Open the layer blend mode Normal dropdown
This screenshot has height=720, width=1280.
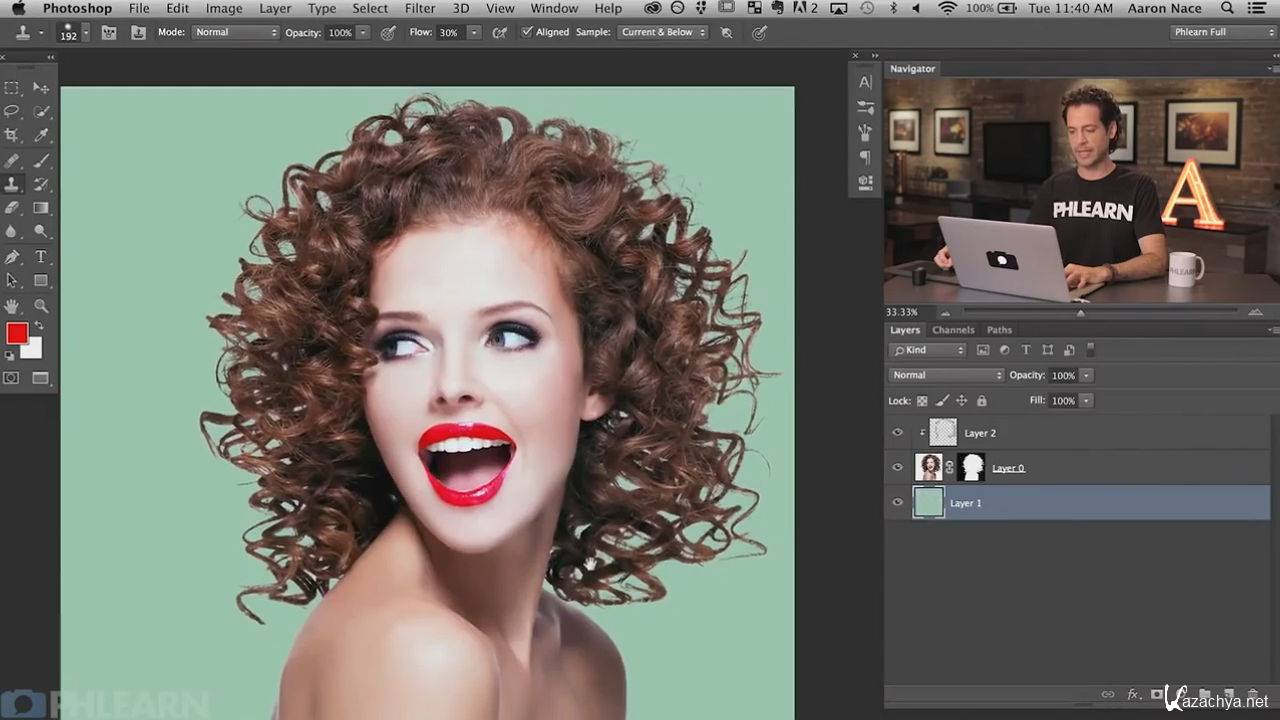(946, 375)
